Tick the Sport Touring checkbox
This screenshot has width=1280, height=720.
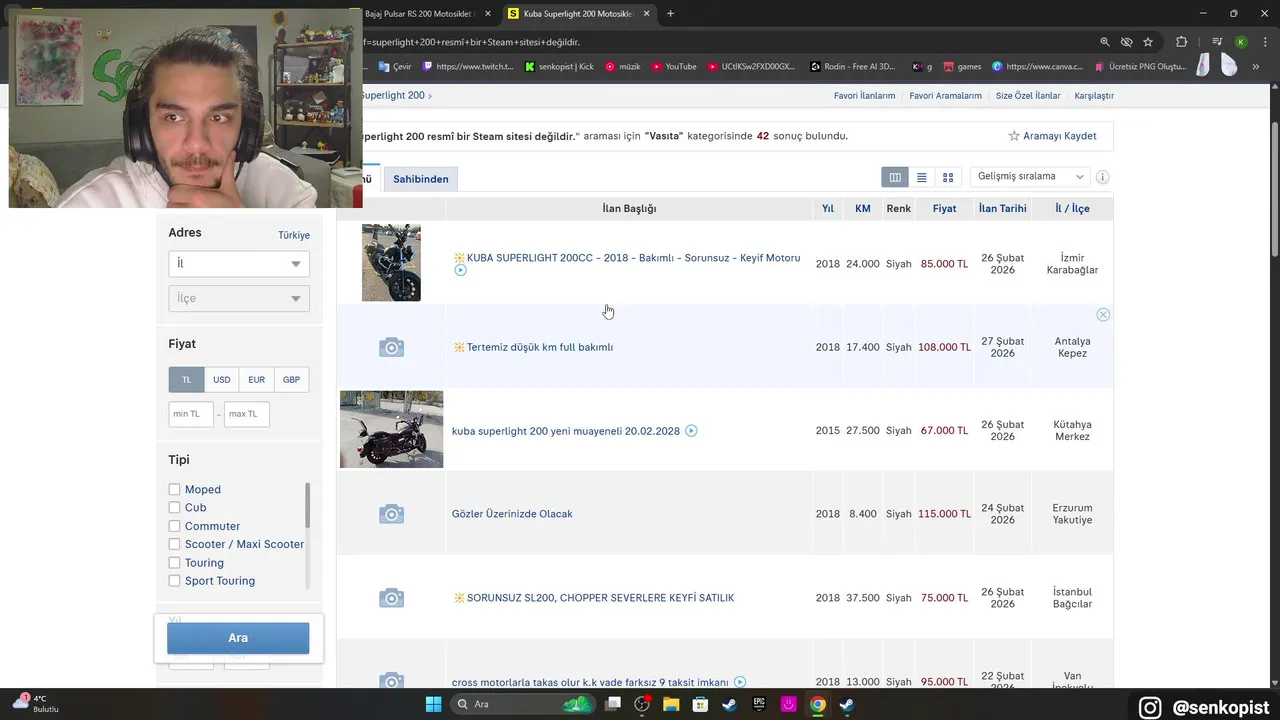pos(174,581)
